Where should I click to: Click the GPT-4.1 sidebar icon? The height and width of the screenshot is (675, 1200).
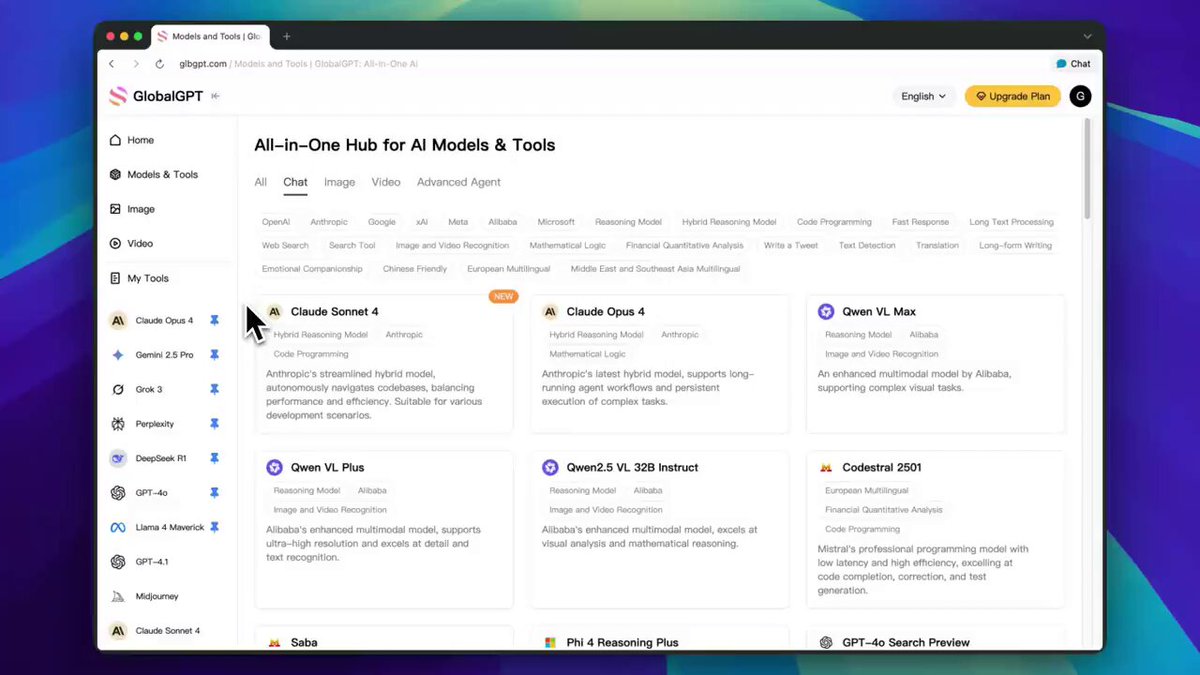118,562
